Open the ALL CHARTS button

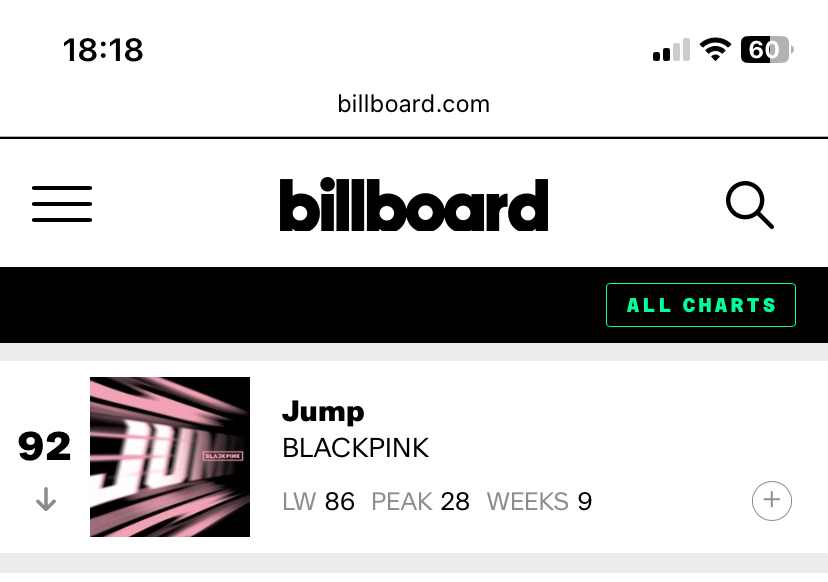point(701,305)
